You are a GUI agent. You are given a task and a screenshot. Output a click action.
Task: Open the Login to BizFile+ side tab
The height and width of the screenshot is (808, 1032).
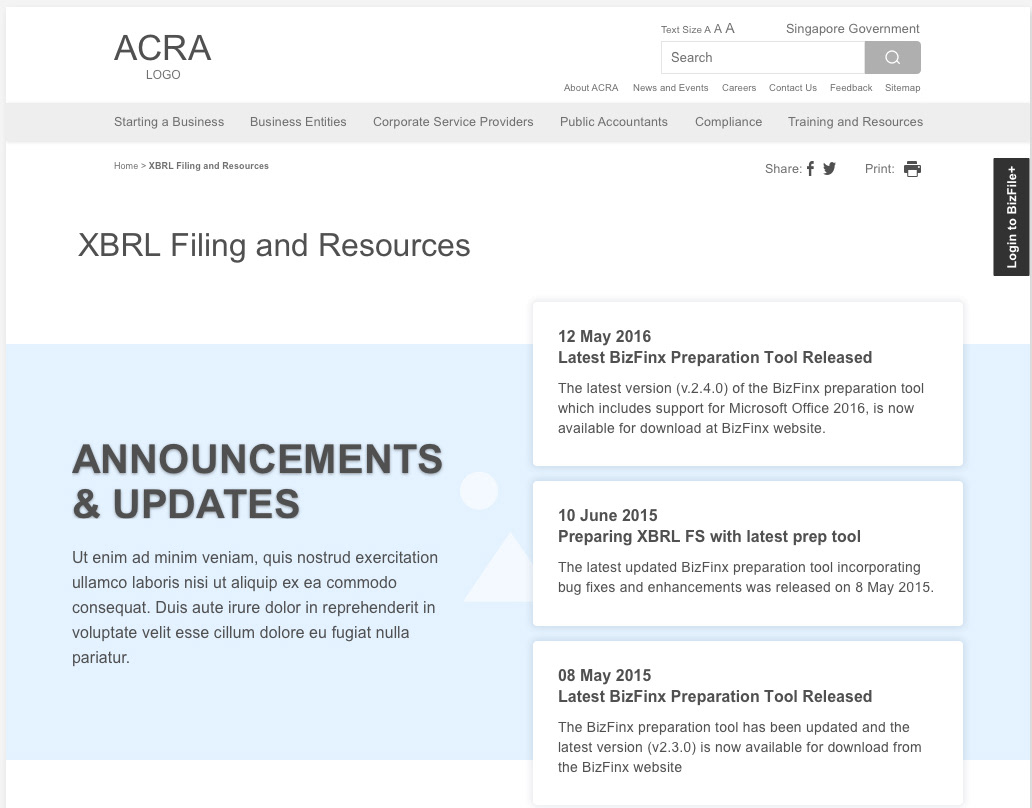(x=1012, y=216)
